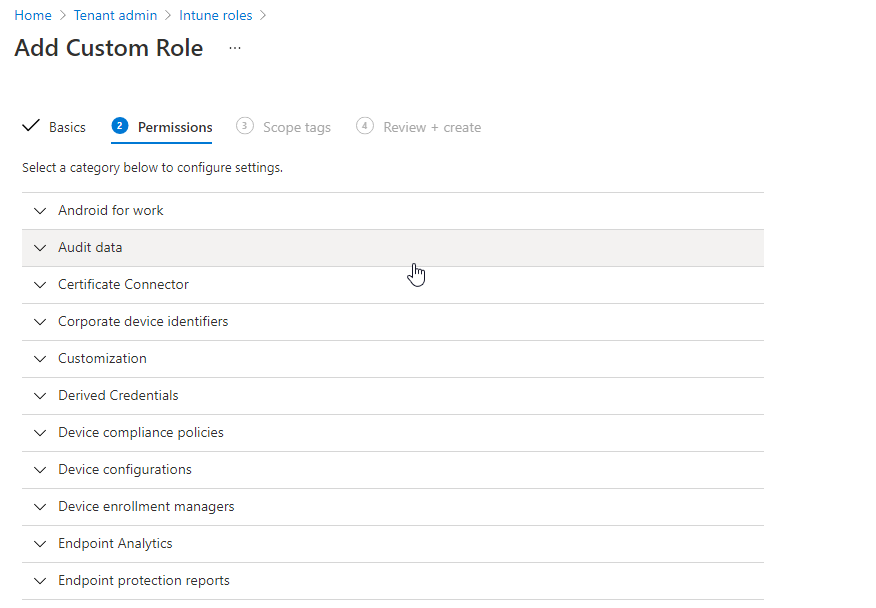This screenshot has height=608, width=876.
Task: Switch to the Basics tab
Action: tap(67, 127)
